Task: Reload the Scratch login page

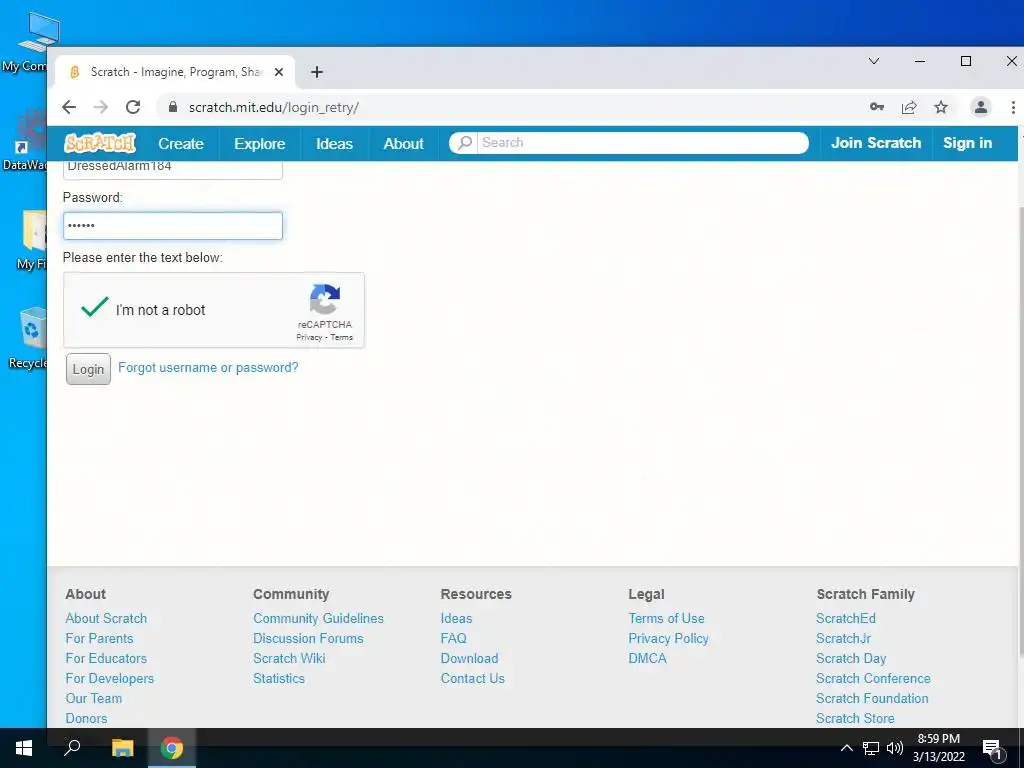Action: [133, 107]
